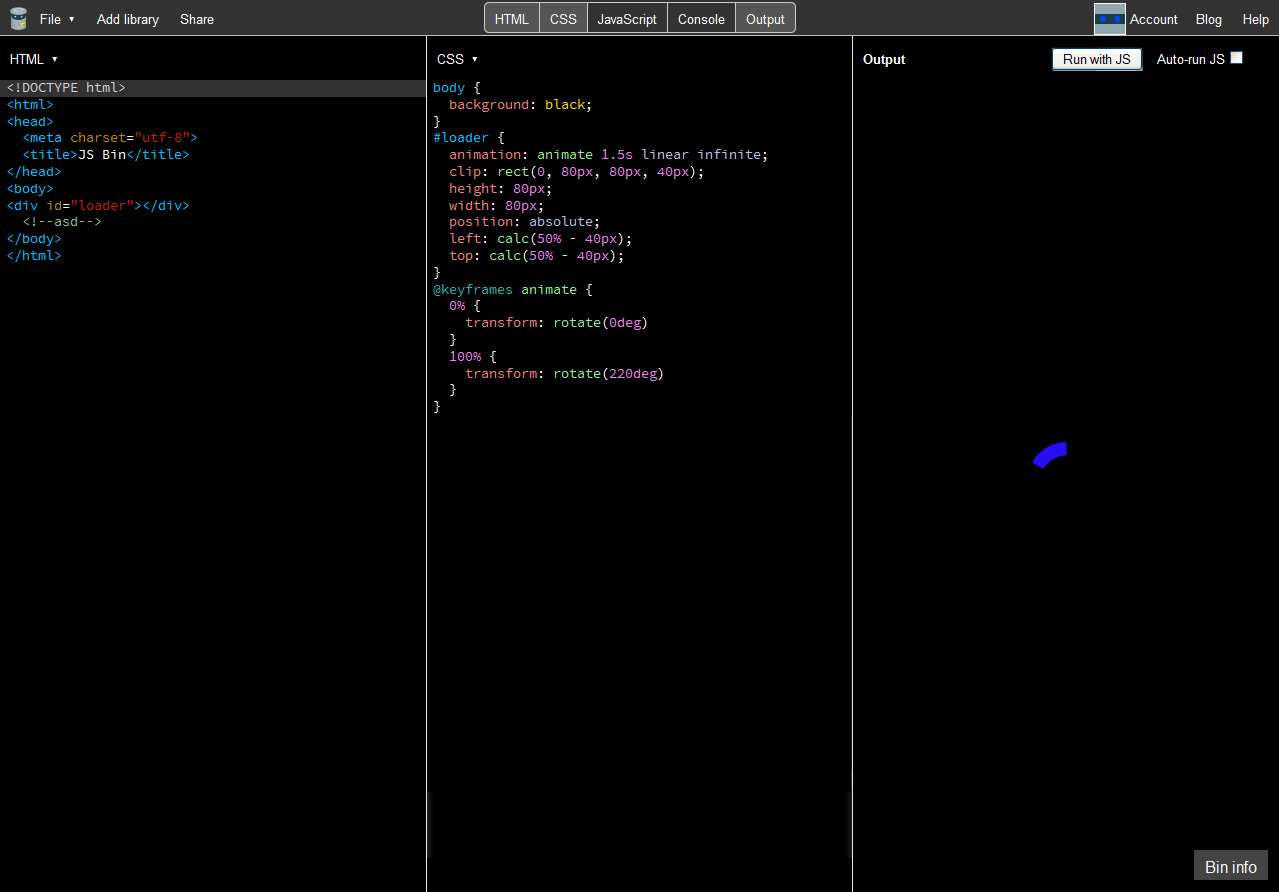Toggle the Output panel tab
The height and width of the screenshot is (892, 1279).
click(x=765, y=19)
